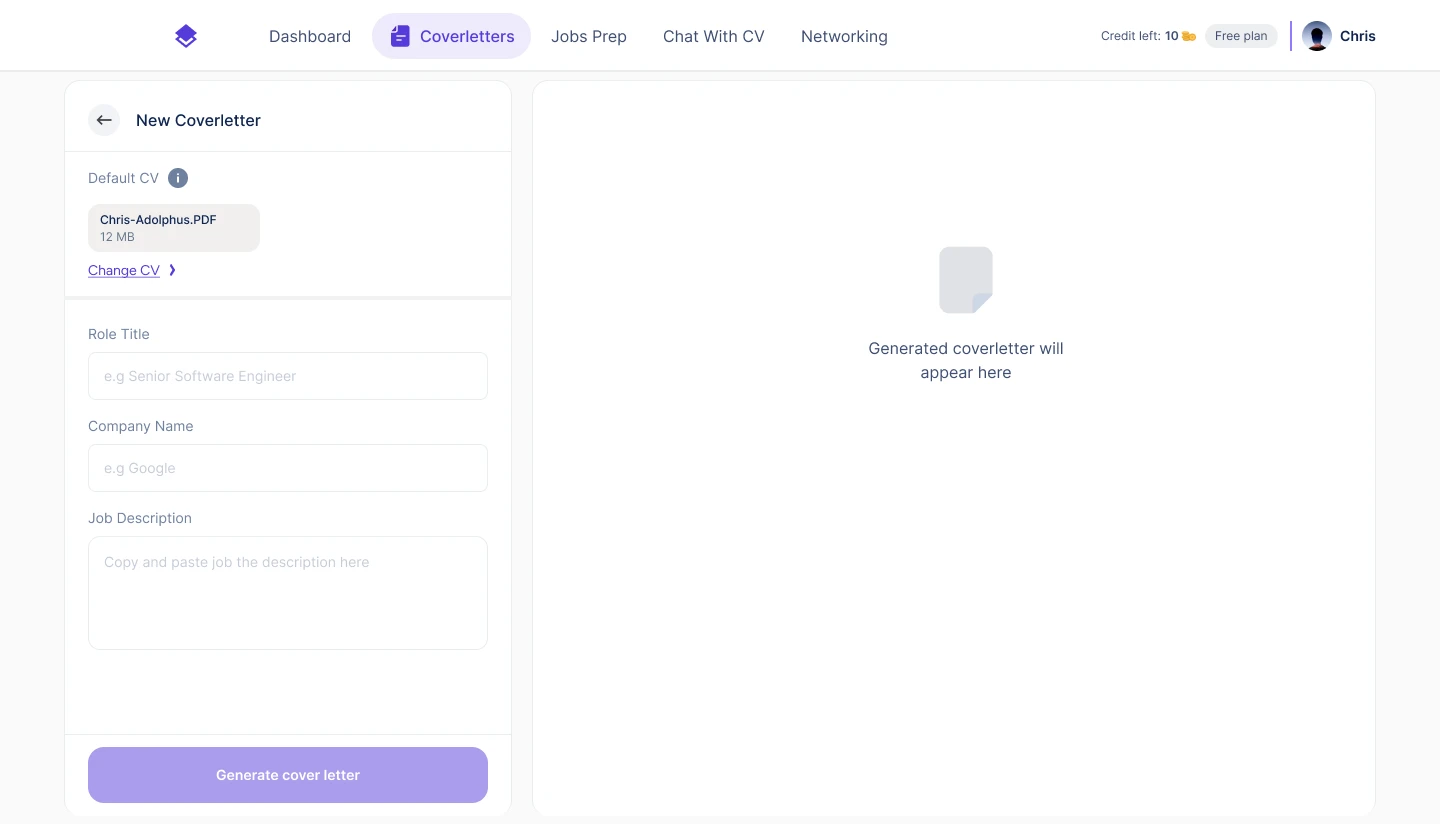
Task: Click the Company Name label
Action: coord(141,426)
